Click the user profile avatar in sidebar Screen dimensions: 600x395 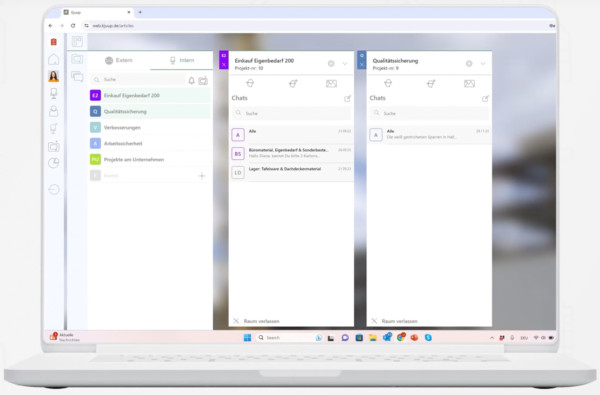click(54, 76)
